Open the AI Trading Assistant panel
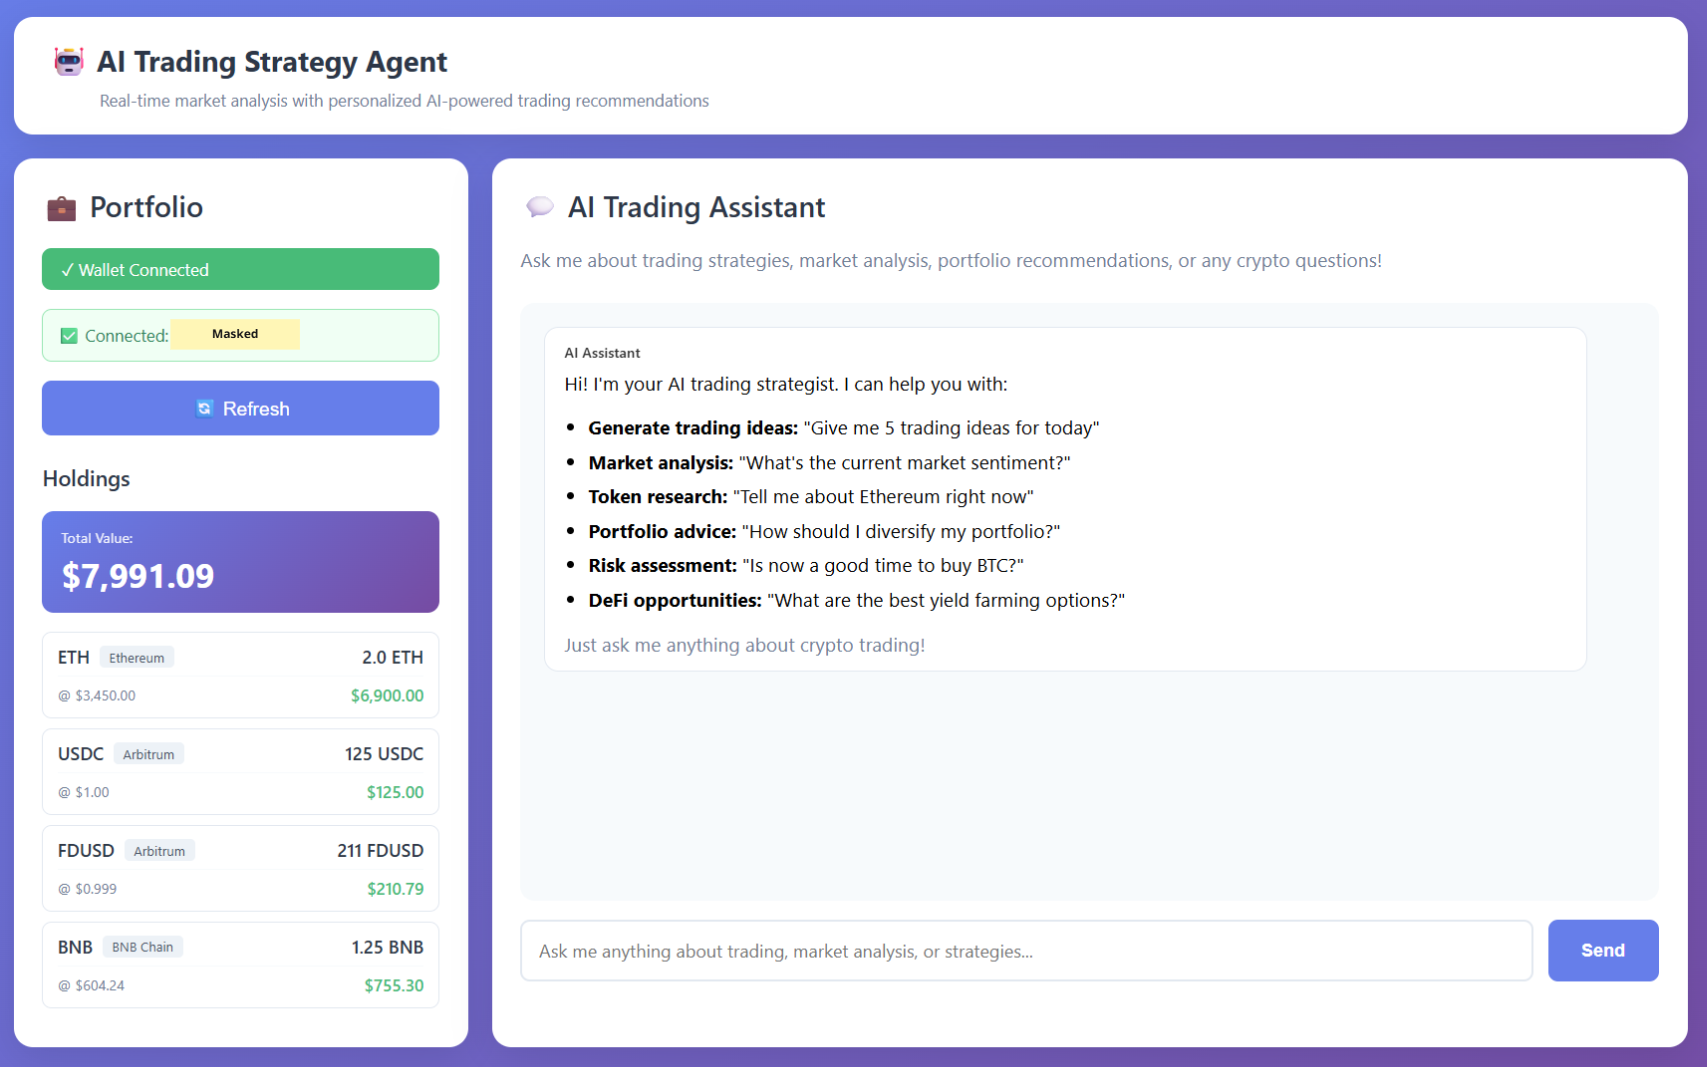The width and height of the screenshot is (1707, 1067). click(x=696, y=207)
